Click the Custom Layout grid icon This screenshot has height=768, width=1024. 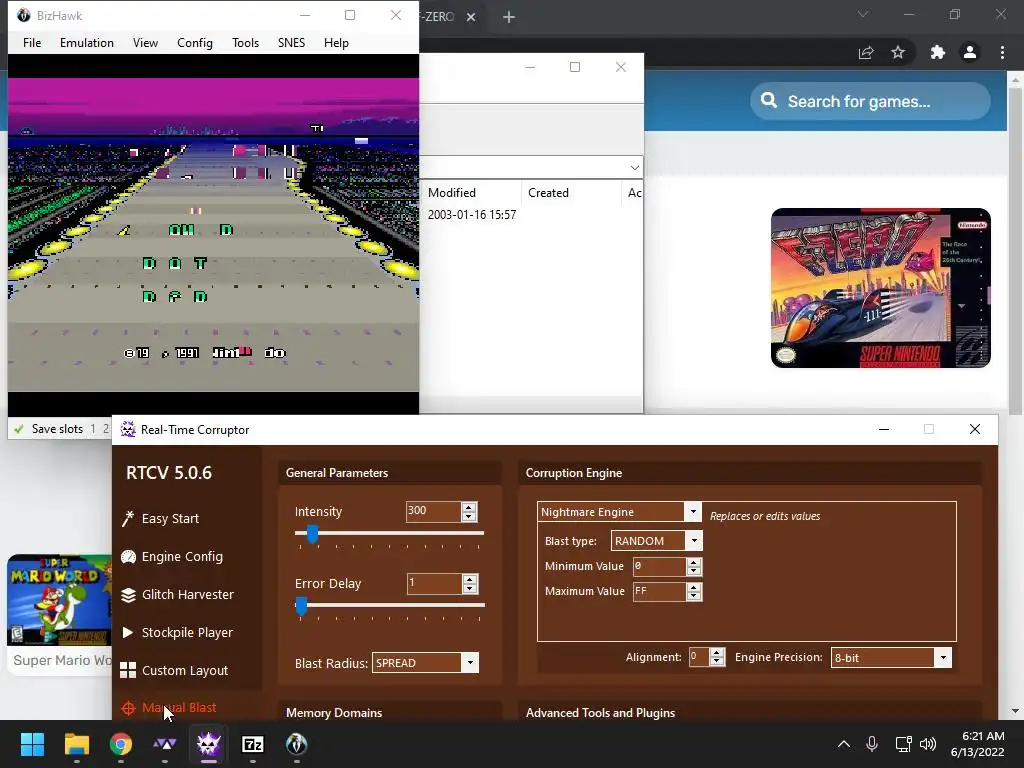coord(128,670)
